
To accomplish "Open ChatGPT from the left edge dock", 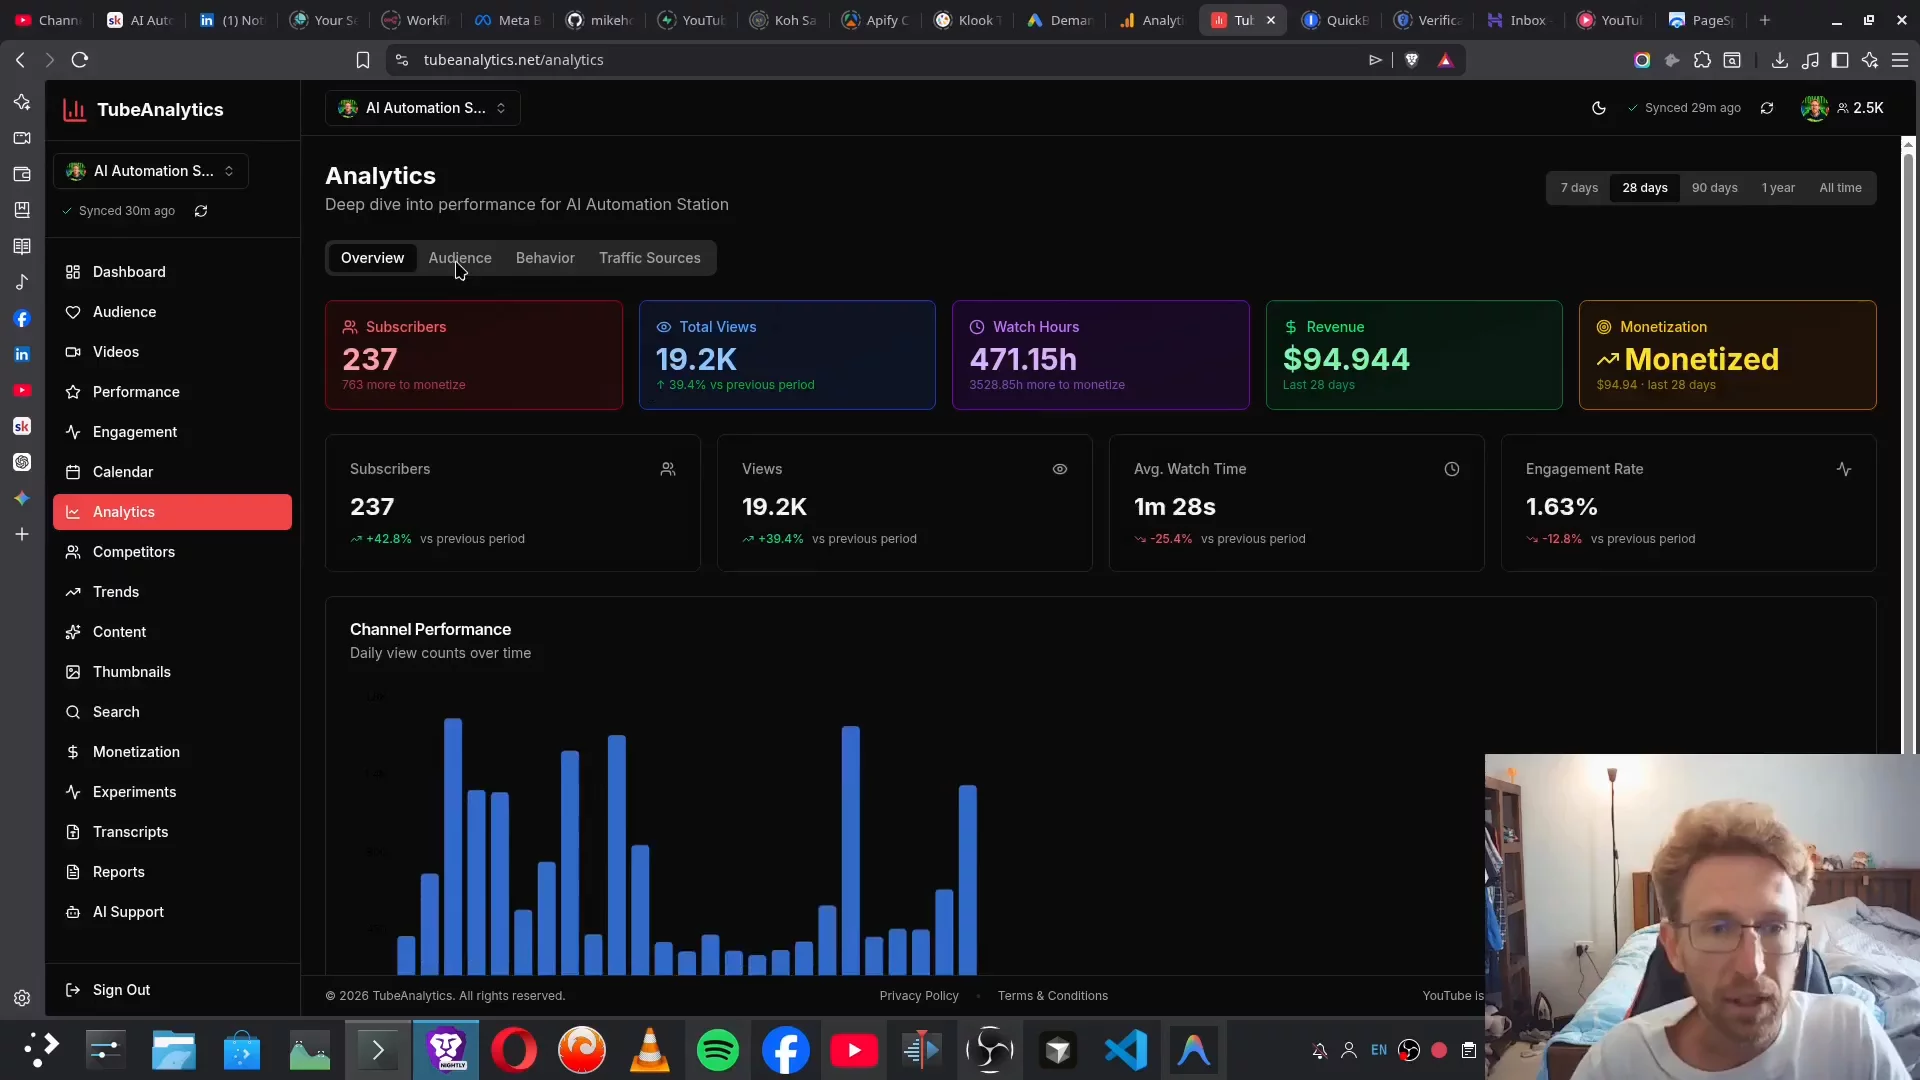I will [x=22, y=462].
